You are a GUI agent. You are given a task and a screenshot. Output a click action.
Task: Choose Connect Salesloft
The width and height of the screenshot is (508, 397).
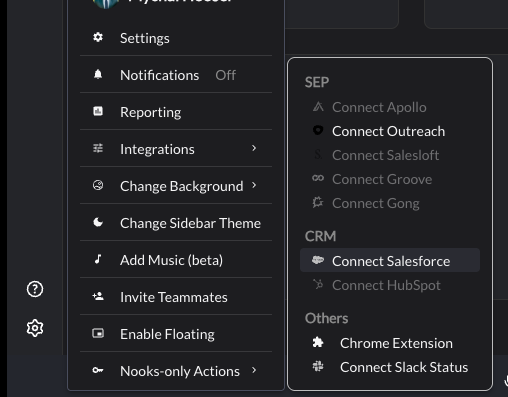click(x=390, y=155)
